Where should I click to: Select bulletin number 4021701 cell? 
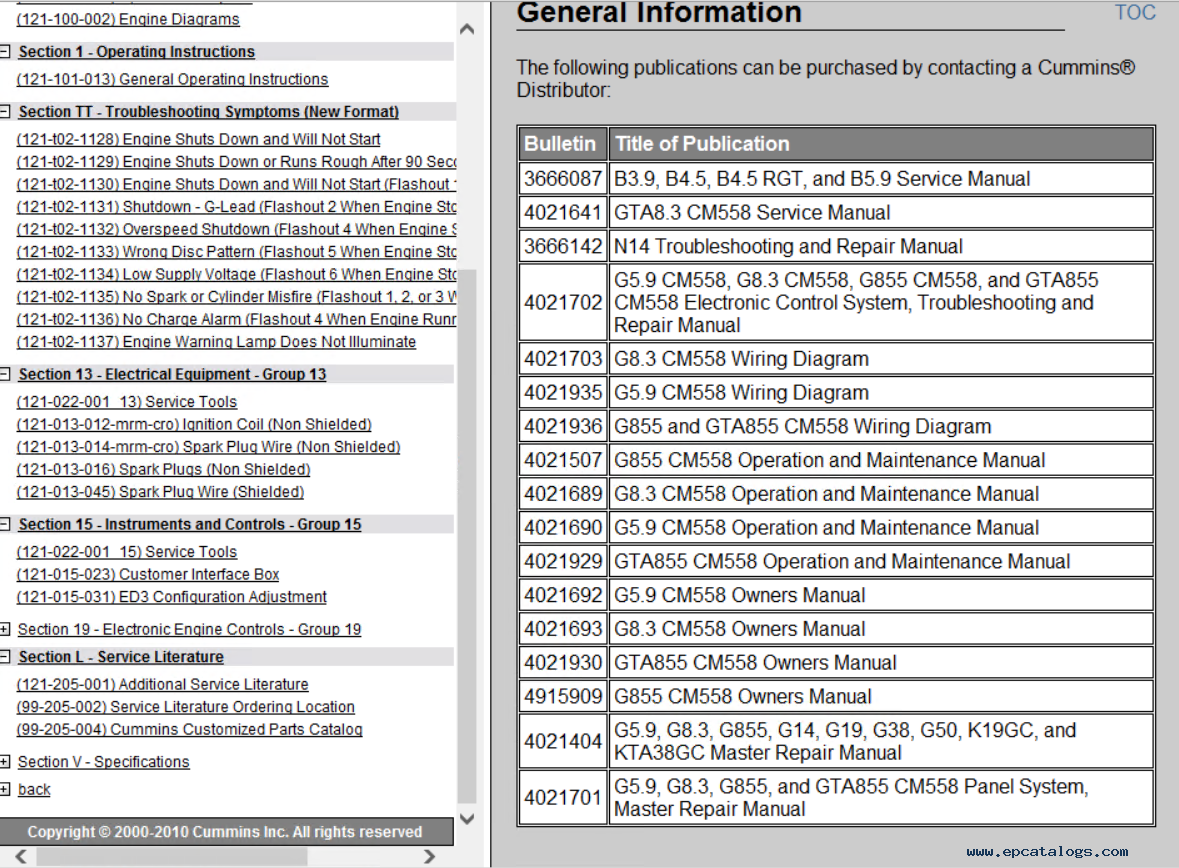[x=563, y=797]
